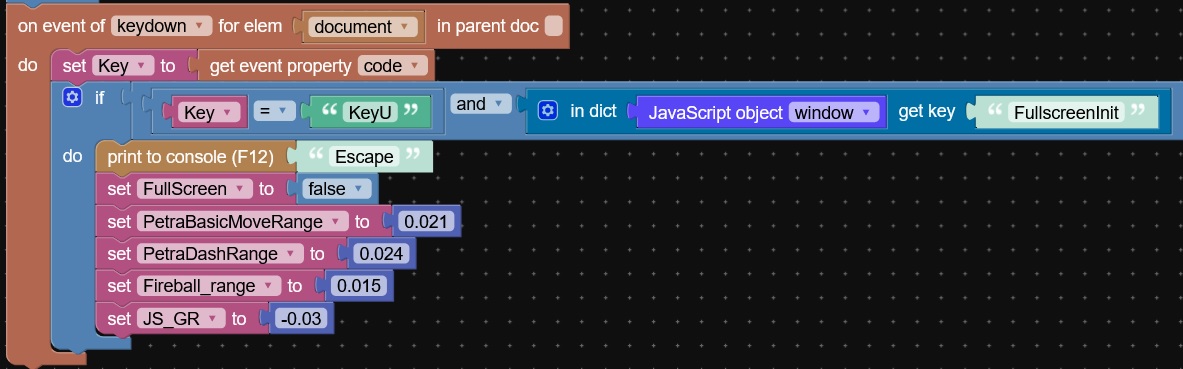1183x369 pixels.
Task: Open the keydown event type dropdown
Action: click(x=161, y=26)
